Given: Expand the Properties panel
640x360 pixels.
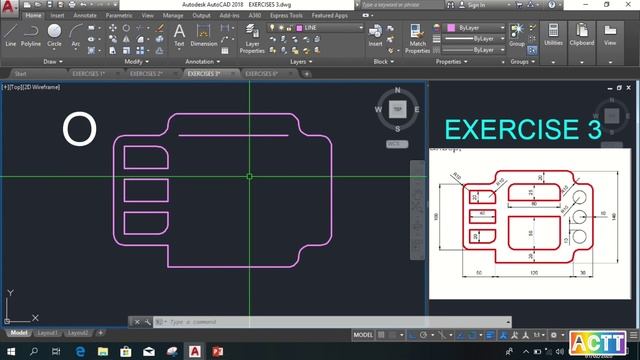Looking at the screenshot, I should pyautogui.click(x=451, y=62).
